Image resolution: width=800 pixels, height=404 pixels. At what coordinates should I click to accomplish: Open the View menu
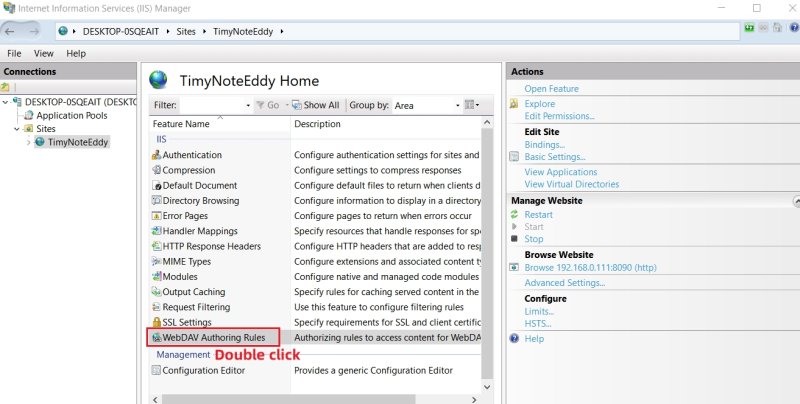pyautogui.click(x=44, y=53)
